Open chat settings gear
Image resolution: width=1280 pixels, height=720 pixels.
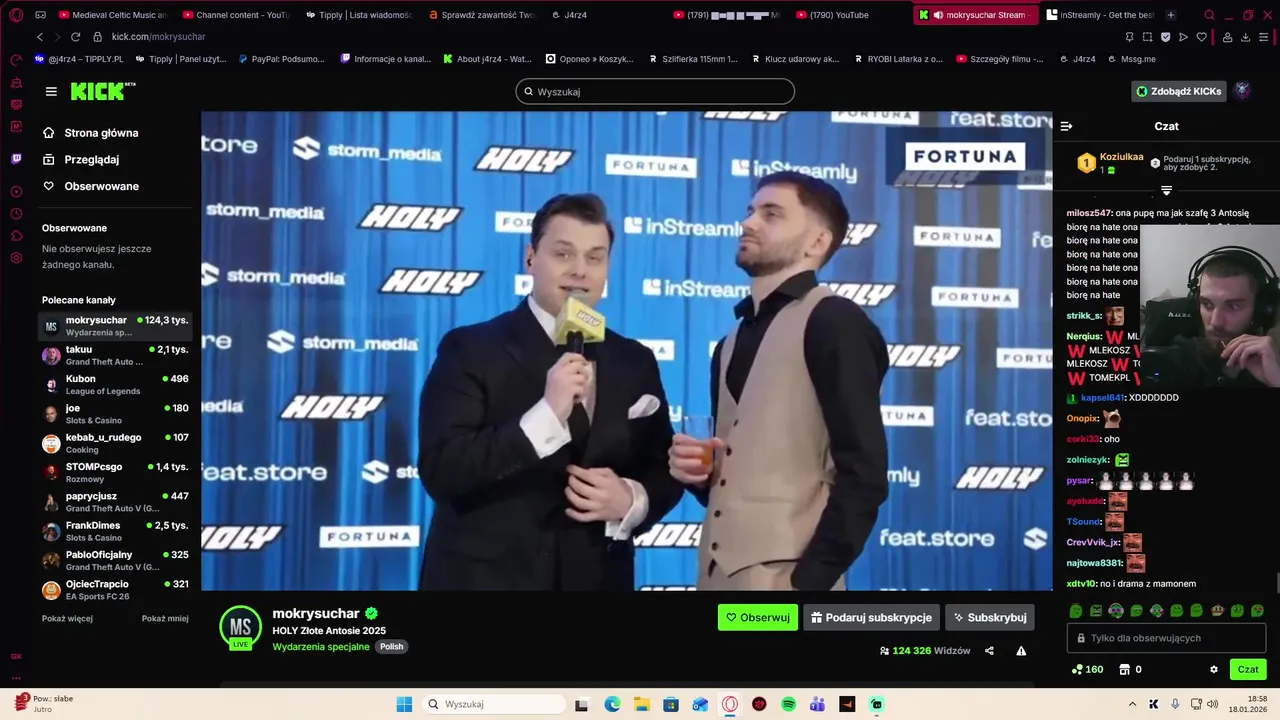[x=1214, y=669]
